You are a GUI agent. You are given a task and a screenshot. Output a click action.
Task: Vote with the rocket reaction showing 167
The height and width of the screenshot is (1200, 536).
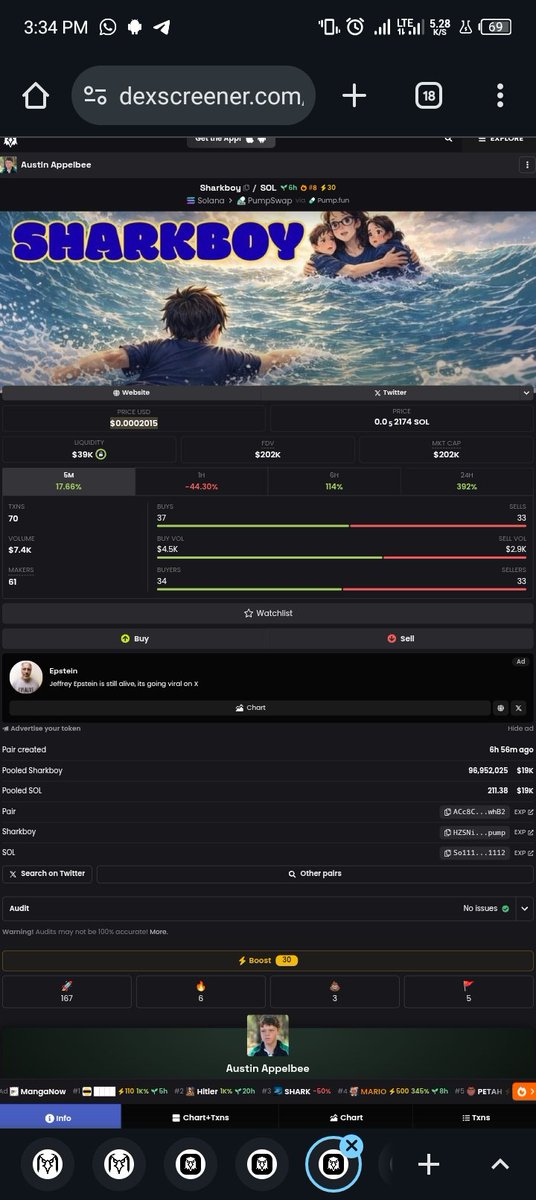[67, 992]
